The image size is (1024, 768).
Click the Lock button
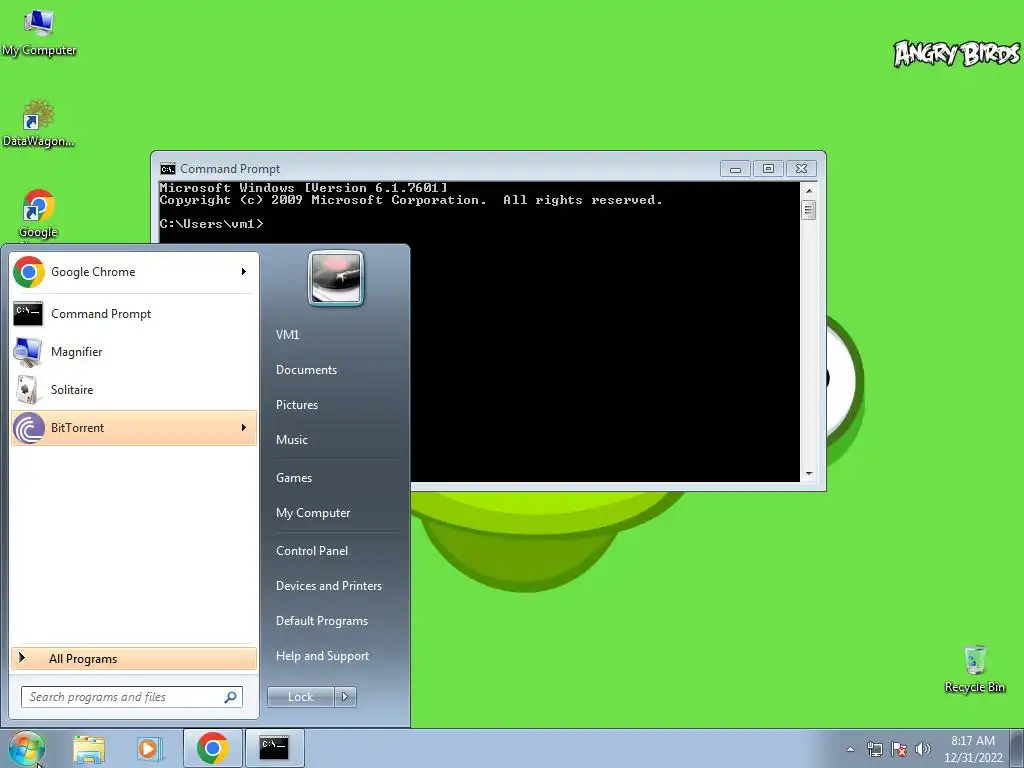(300, 697)
